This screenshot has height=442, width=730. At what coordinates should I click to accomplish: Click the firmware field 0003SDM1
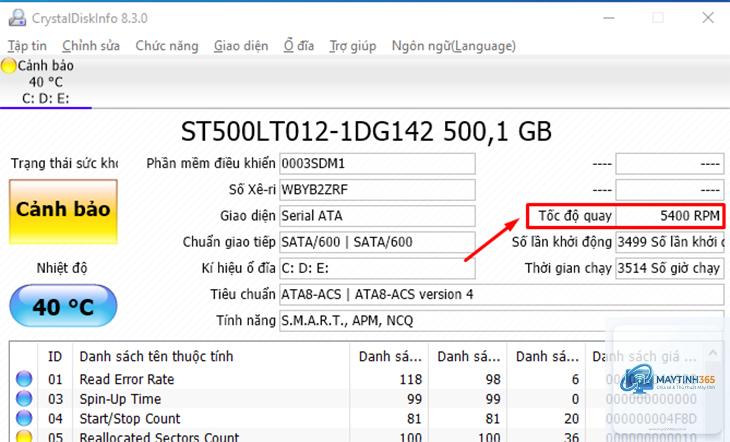(x=377, y=163)
